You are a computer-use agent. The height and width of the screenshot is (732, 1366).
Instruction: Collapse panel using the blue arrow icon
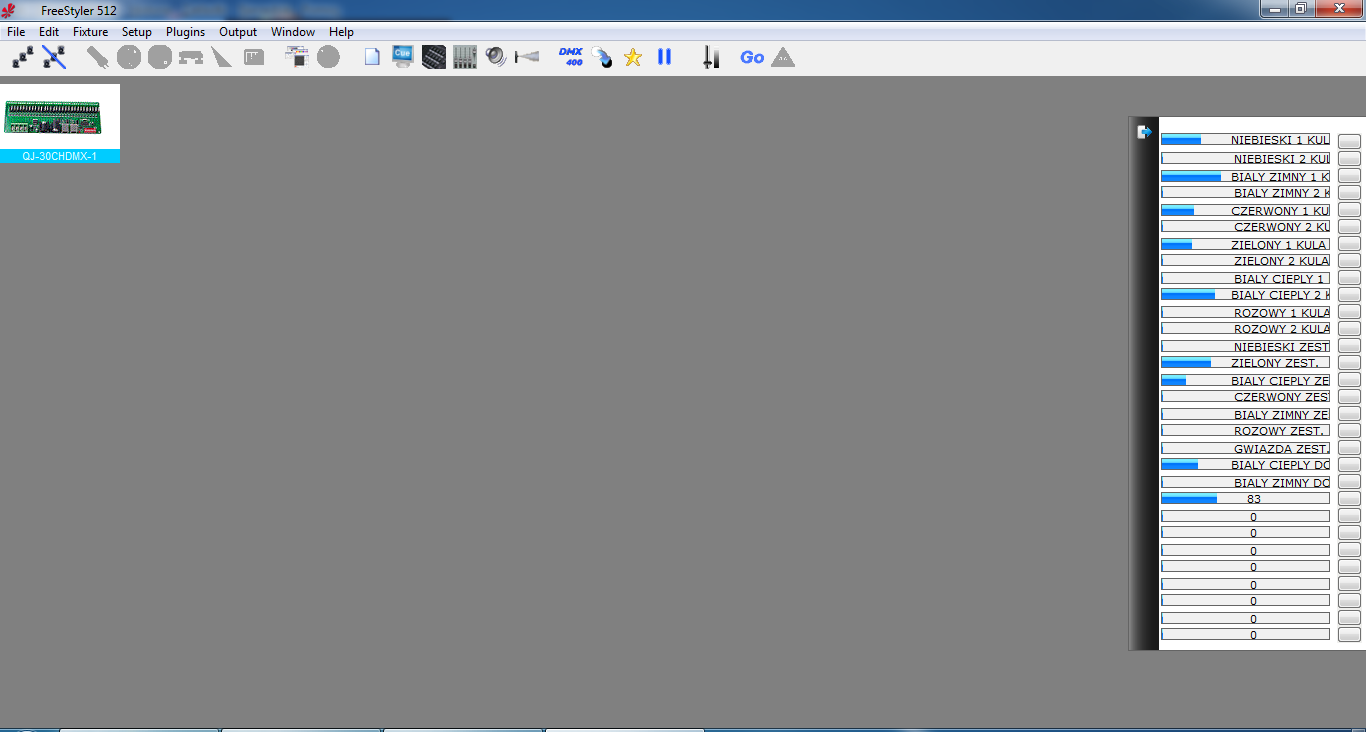click(x=1145, y=132)
